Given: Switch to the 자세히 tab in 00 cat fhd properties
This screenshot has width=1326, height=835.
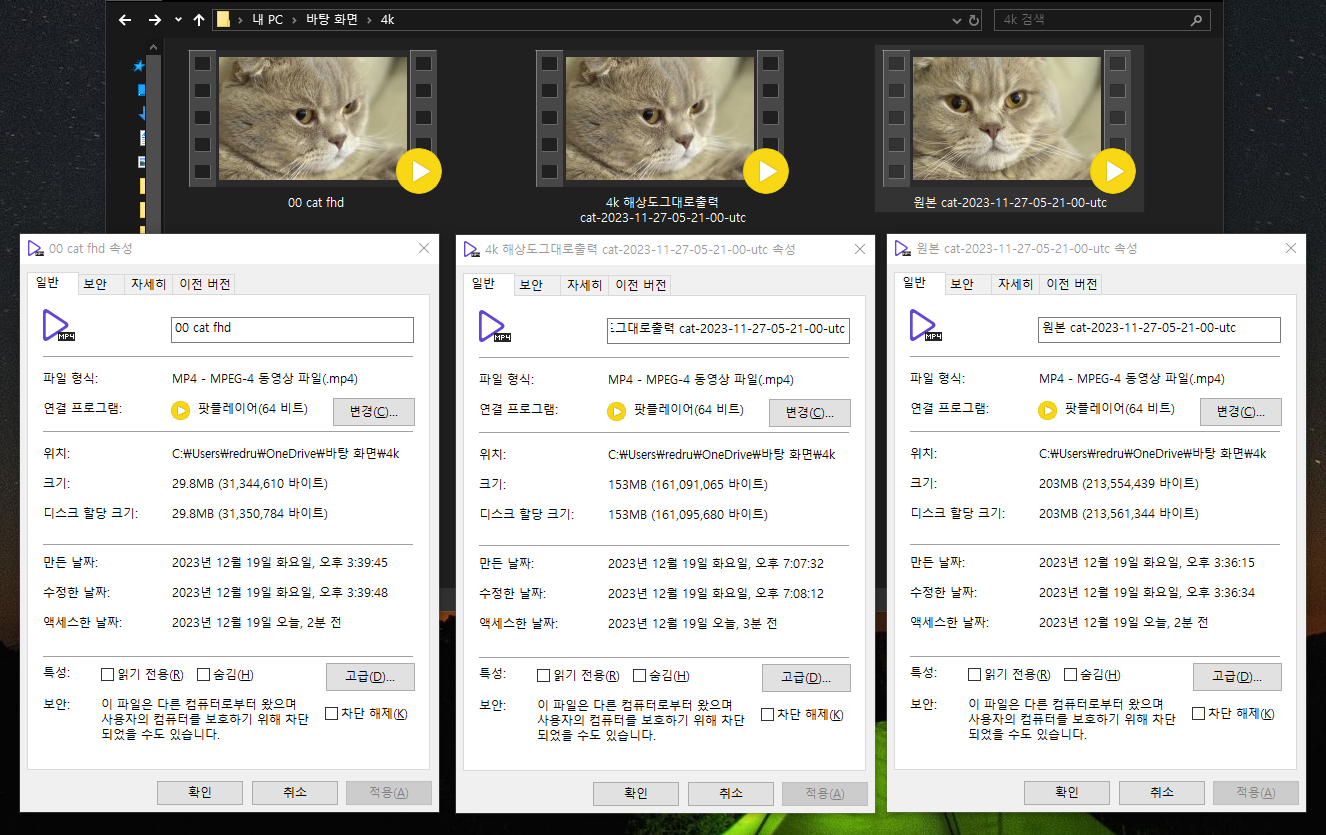Looking at the screenshot, I should tap(148, 283).
